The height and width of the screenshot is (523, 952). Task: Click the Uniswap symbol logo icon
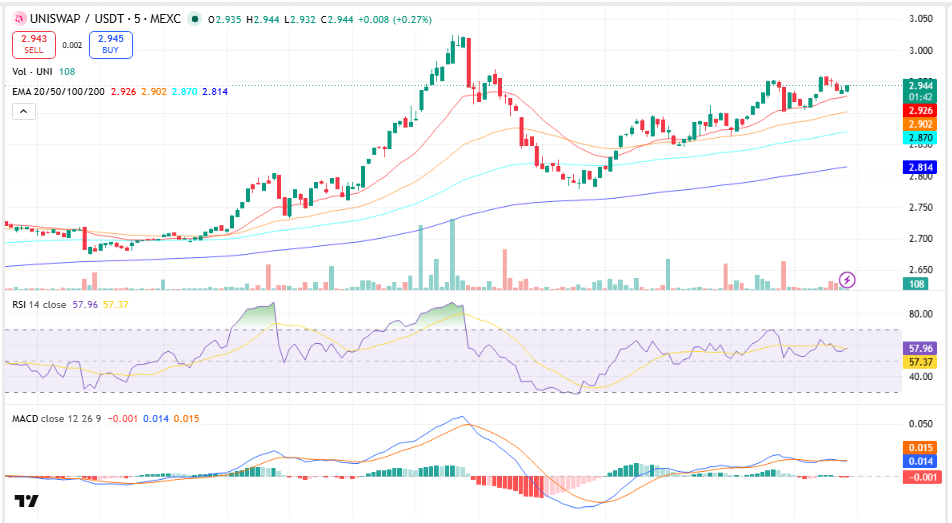click(19, 19)
